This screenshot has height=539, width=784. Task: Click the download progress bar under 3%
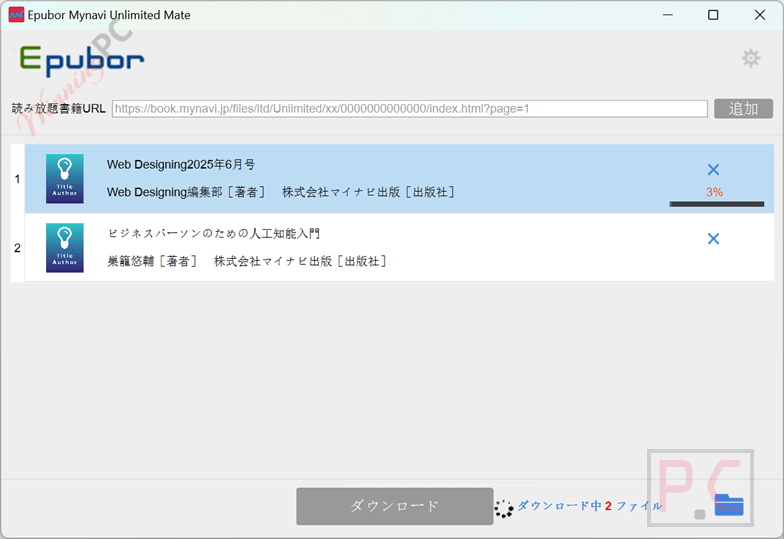(x=716, y=204)
